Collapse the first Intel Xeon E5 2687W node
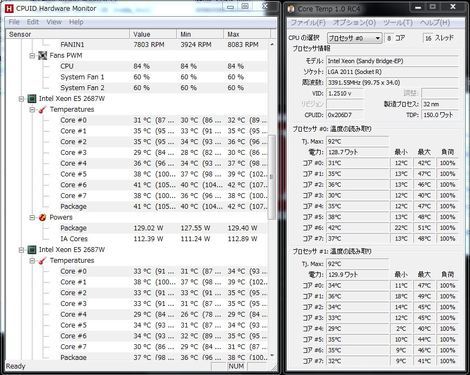 coord(21,99)
